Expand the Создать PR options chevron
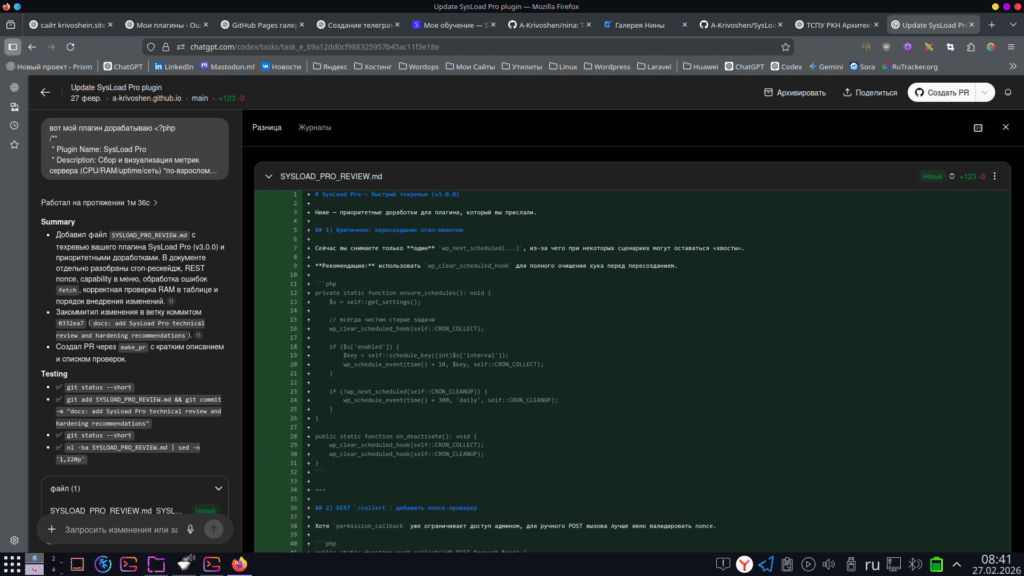This screenshot has height=576, width=1024. (x=983, y=92)
